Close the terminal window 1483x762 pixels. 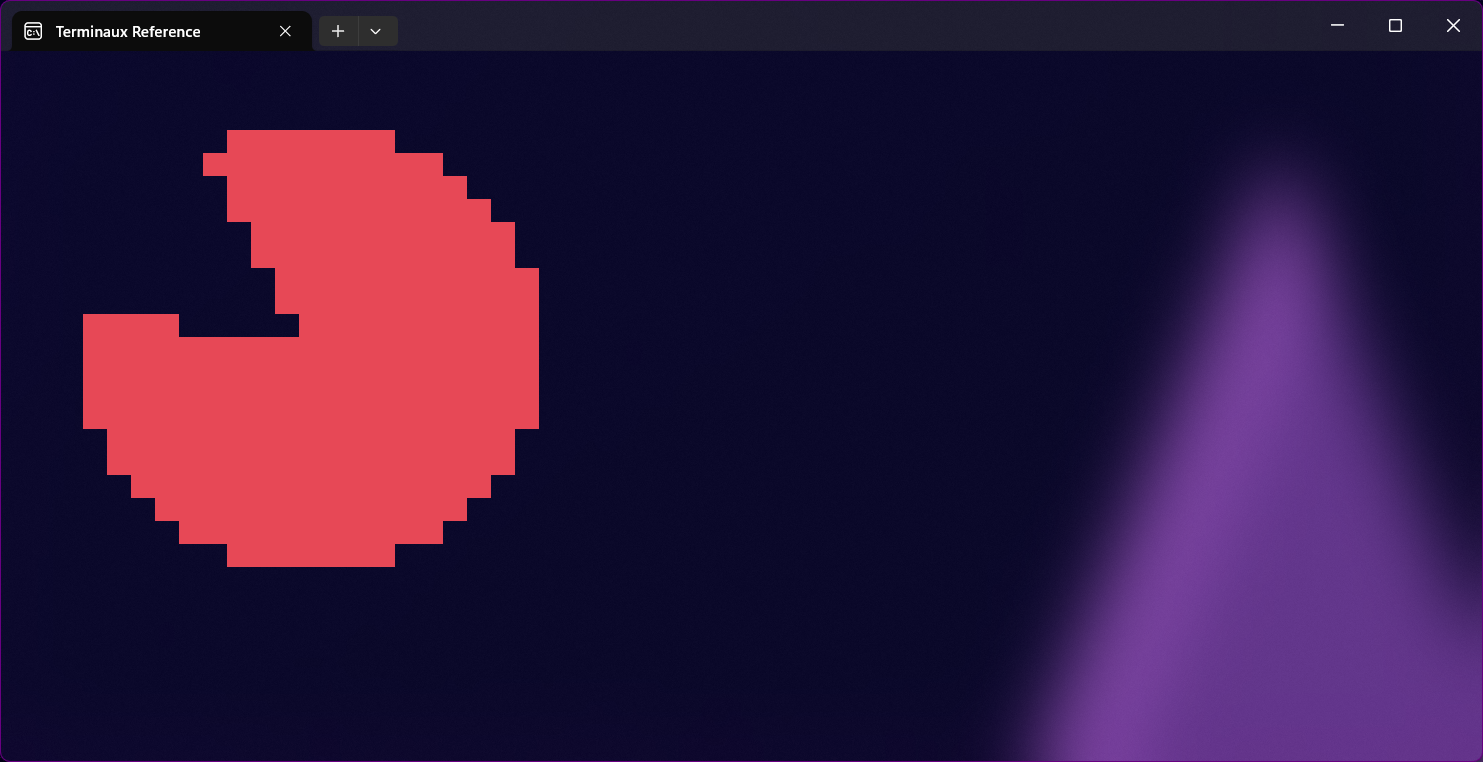click(1453, 25)
